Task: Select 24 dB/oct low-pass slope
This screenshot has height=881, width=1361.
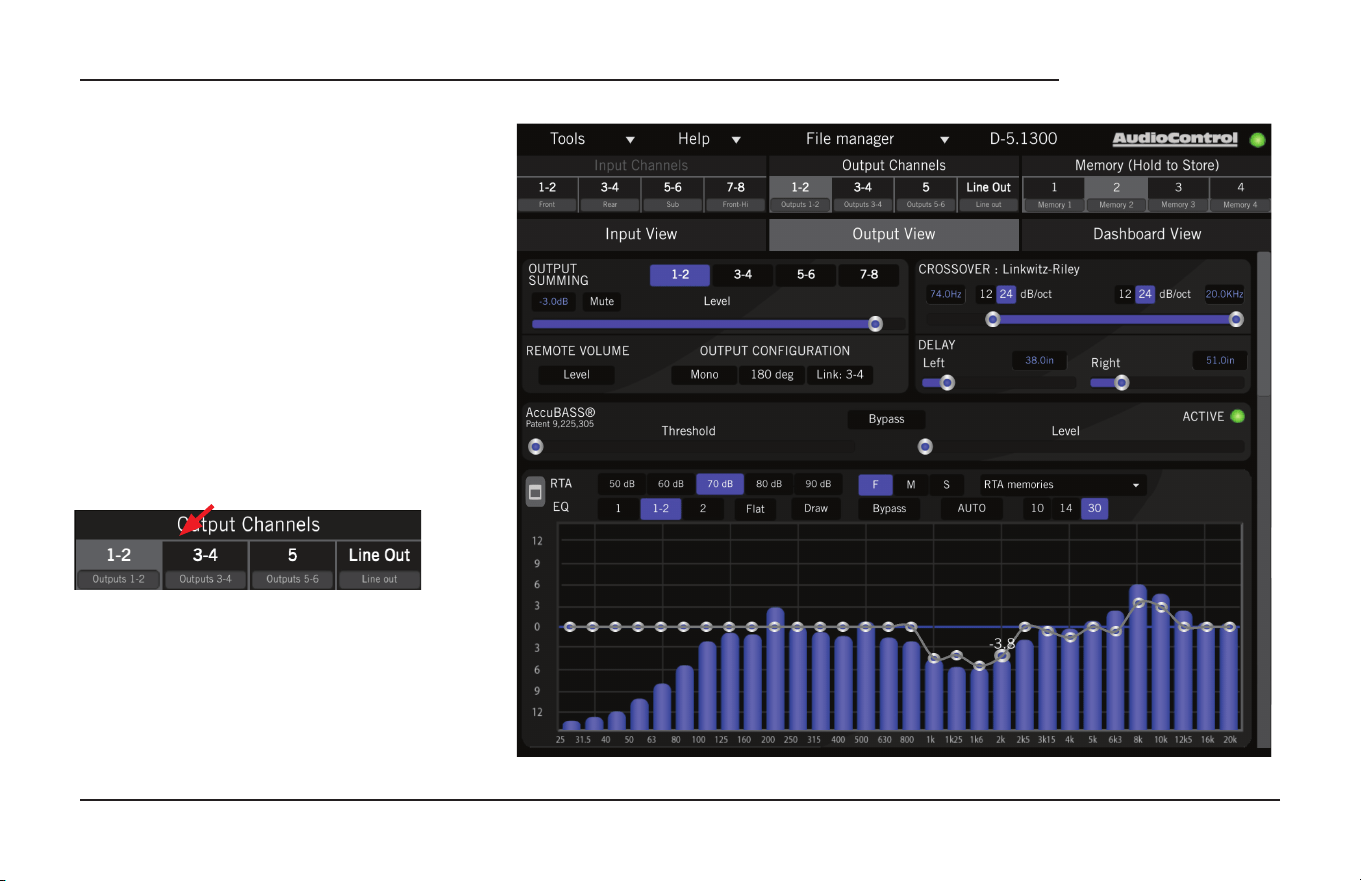Action: [x=1146, y=294]
